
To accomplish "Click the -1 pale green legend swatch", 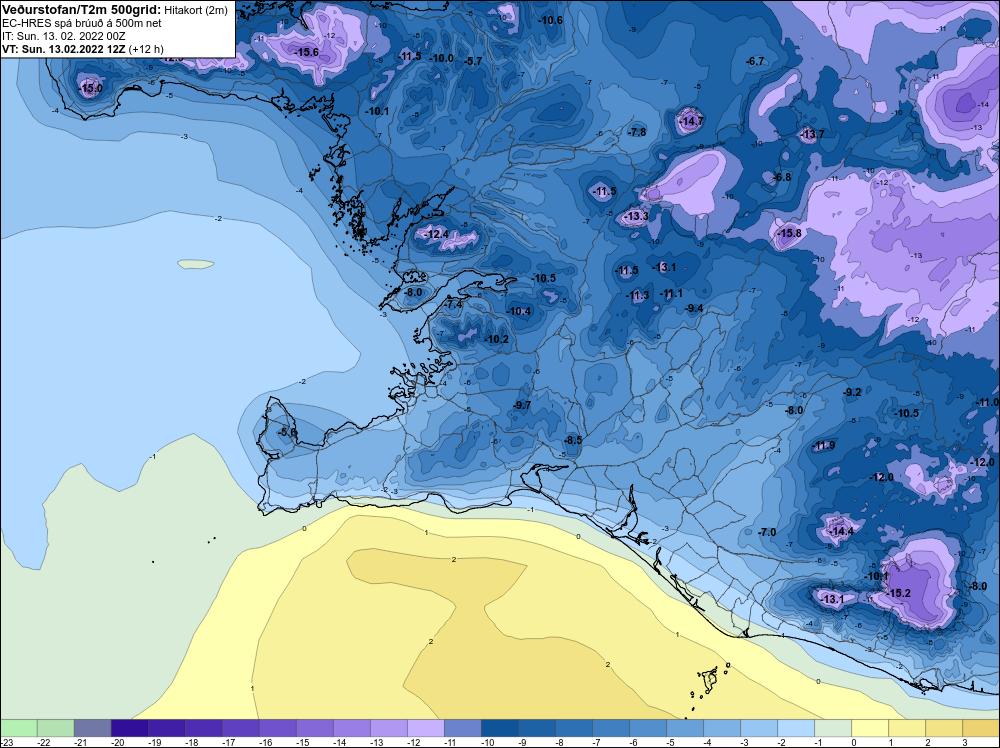I will 833,728.
